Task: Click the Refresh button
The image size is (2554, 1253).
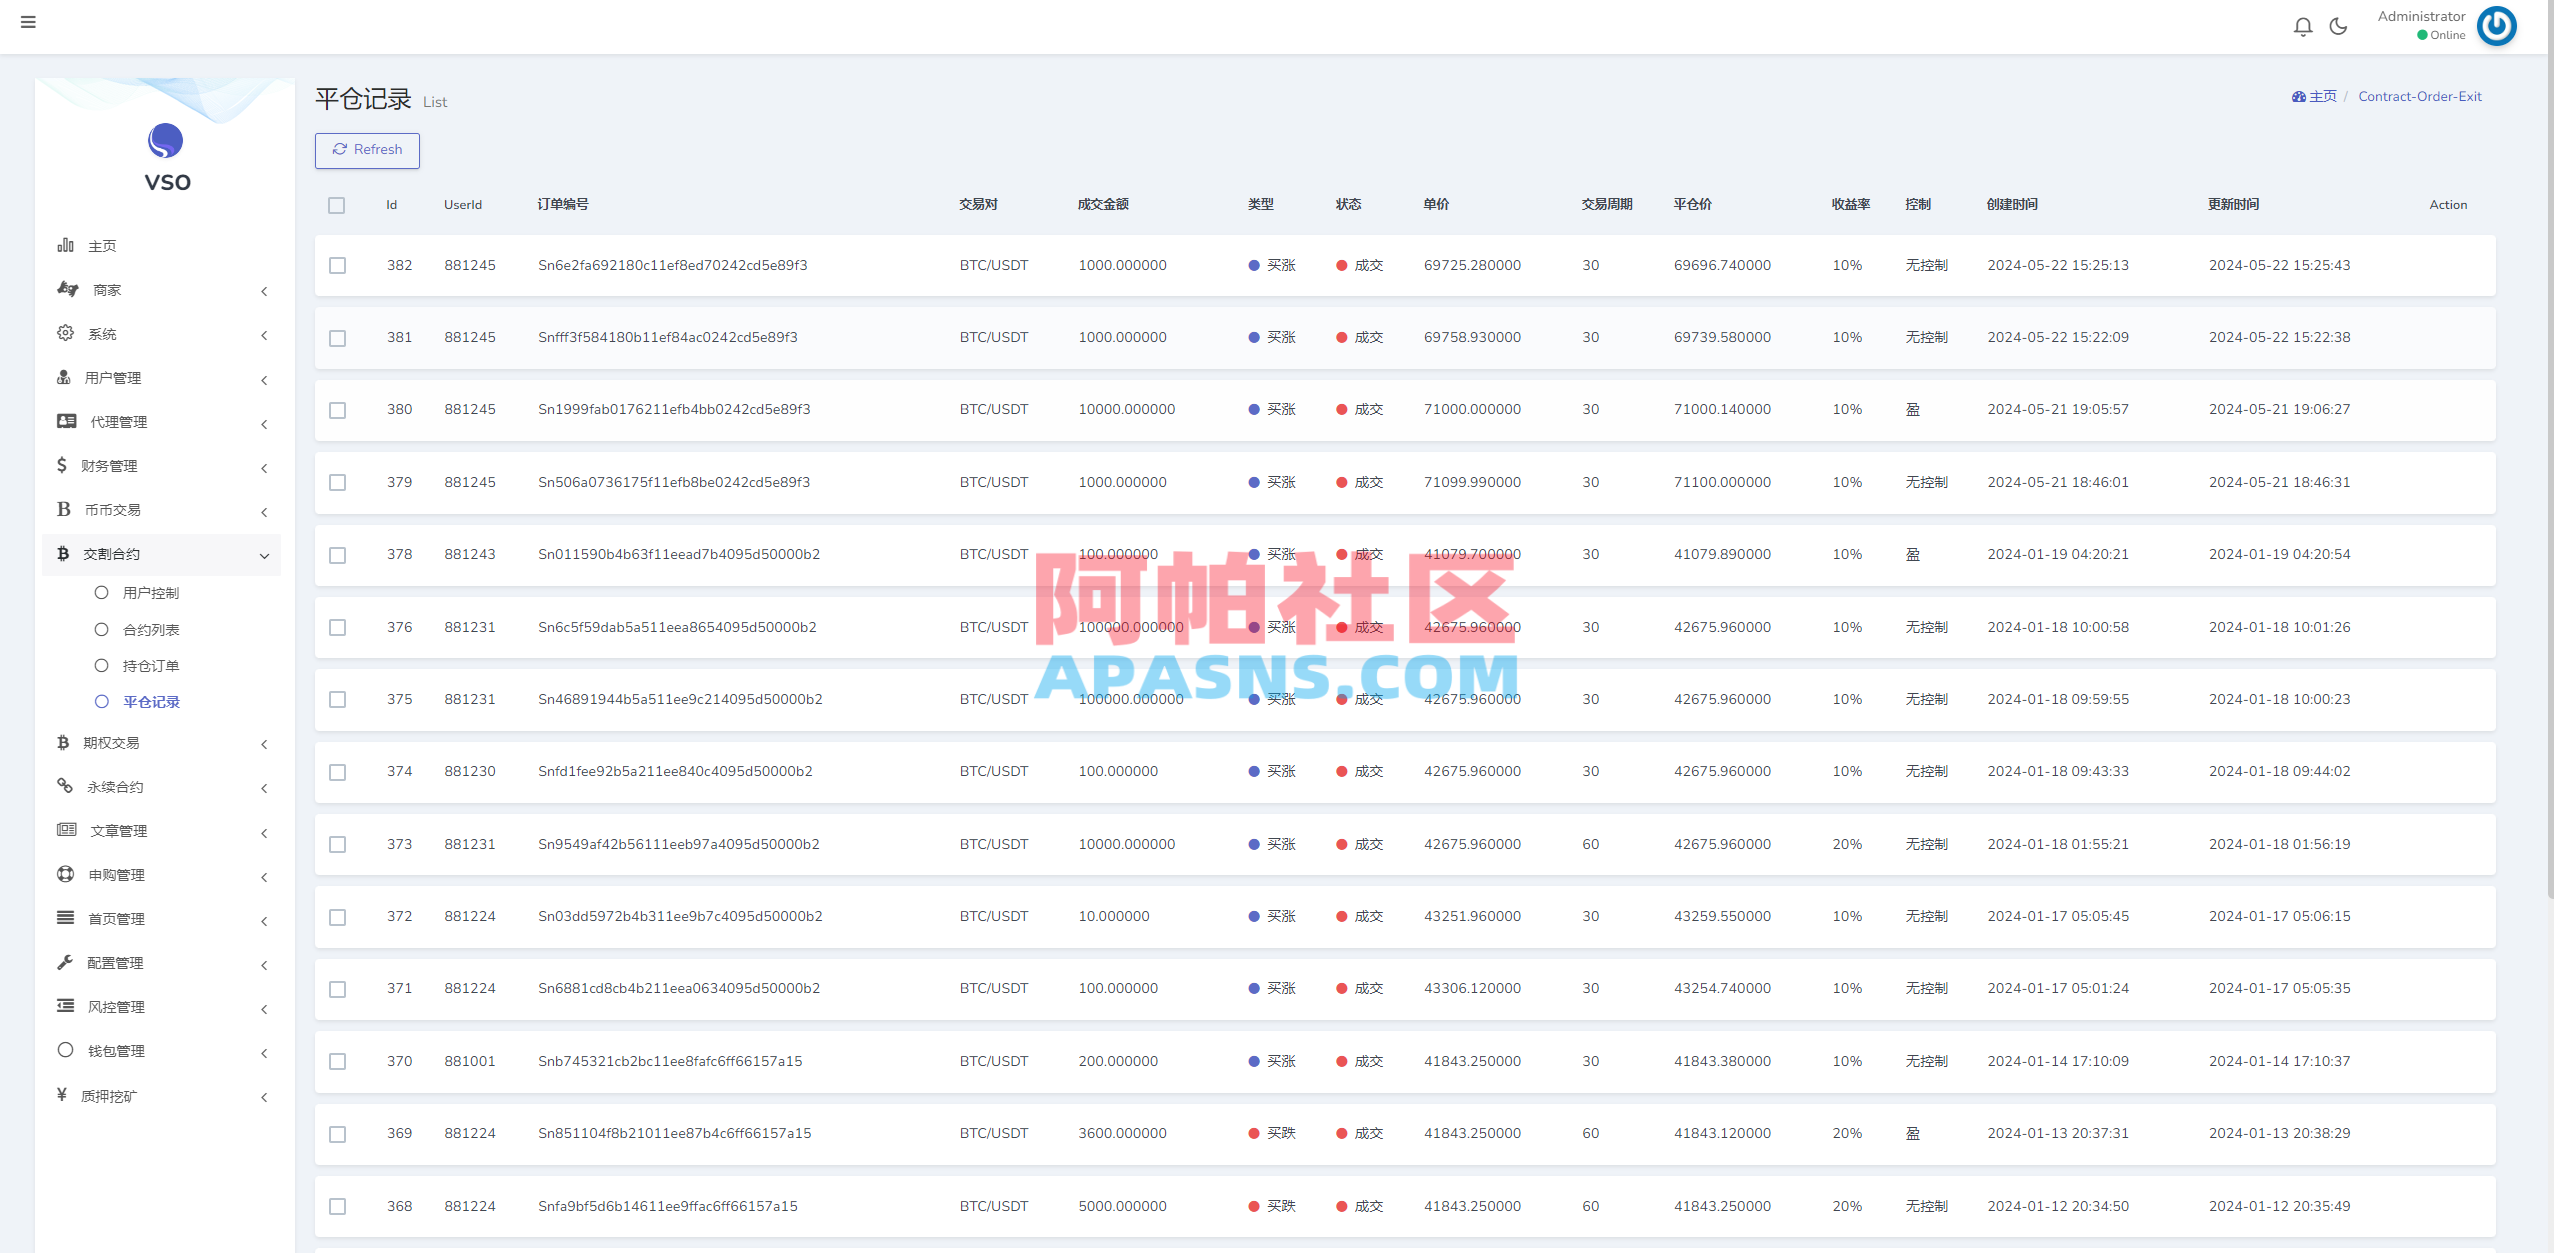Action: point(367,150)
